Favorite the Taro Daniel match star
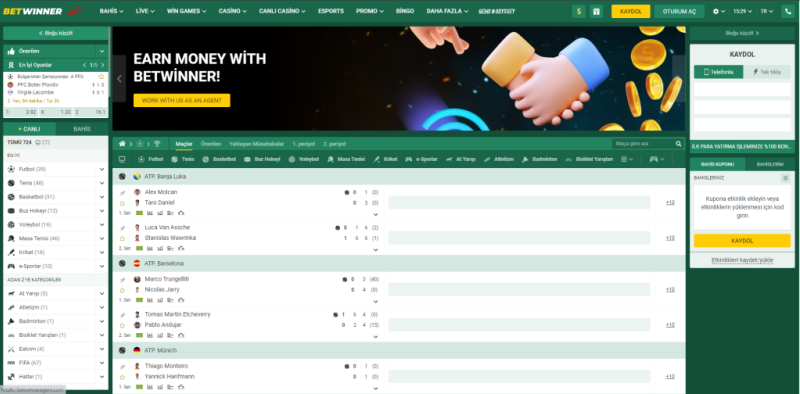The width and height of the screenshot is (800, 394). tap(122, 203)
